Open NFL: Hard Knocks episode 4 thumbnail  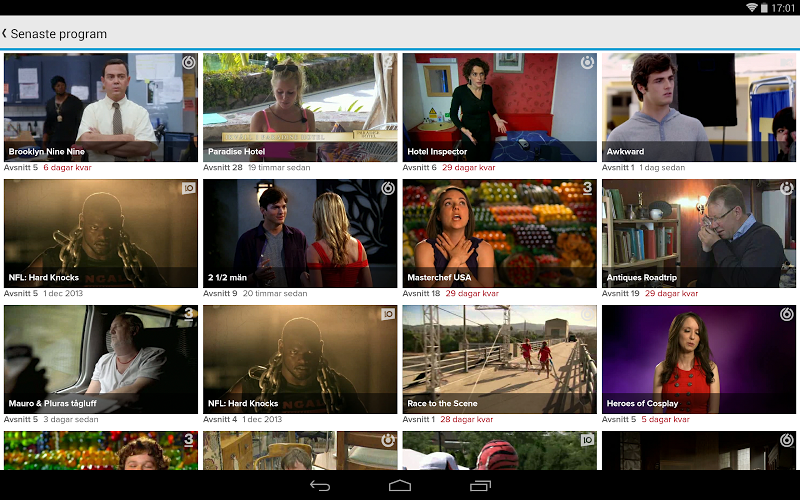300,359
